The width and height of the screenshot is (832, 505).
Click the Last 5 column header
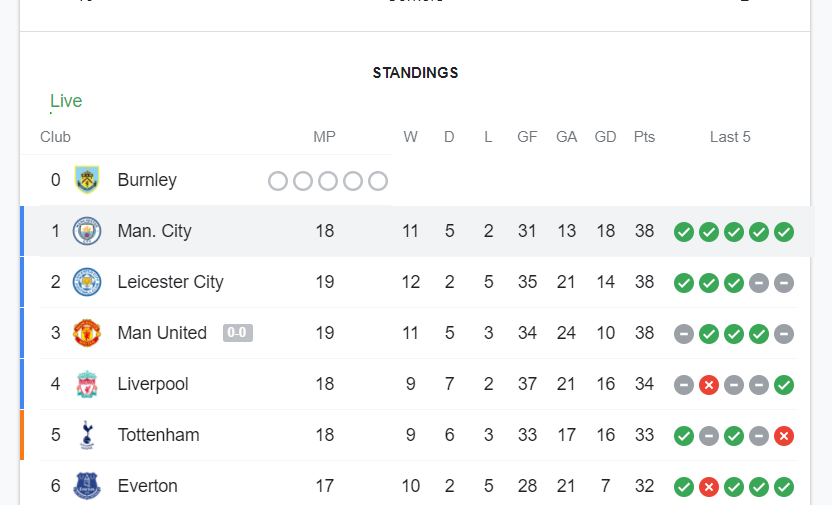point(730,137)
